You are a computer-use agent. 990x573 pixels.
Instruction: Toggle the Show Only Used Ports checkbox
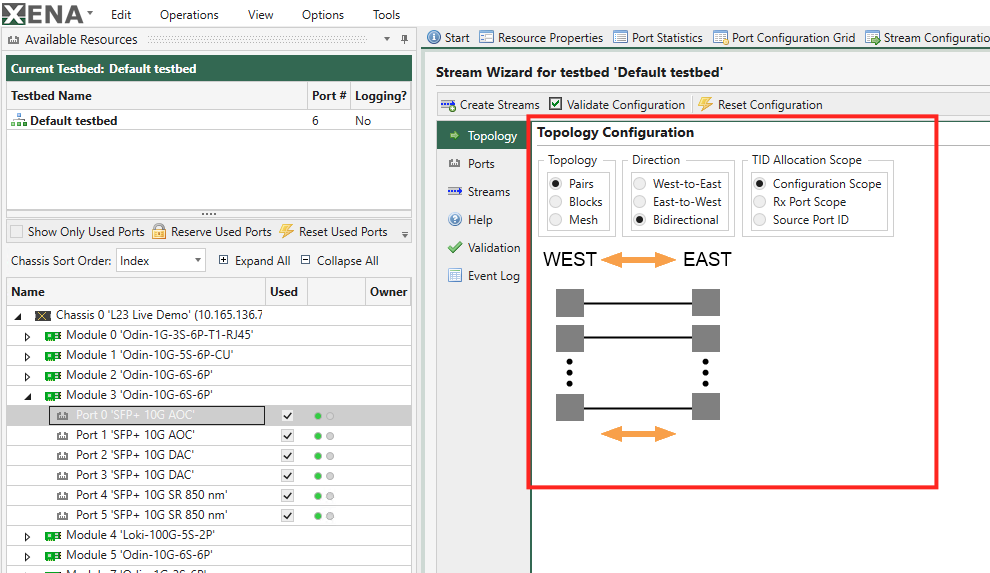coord(17,232)
